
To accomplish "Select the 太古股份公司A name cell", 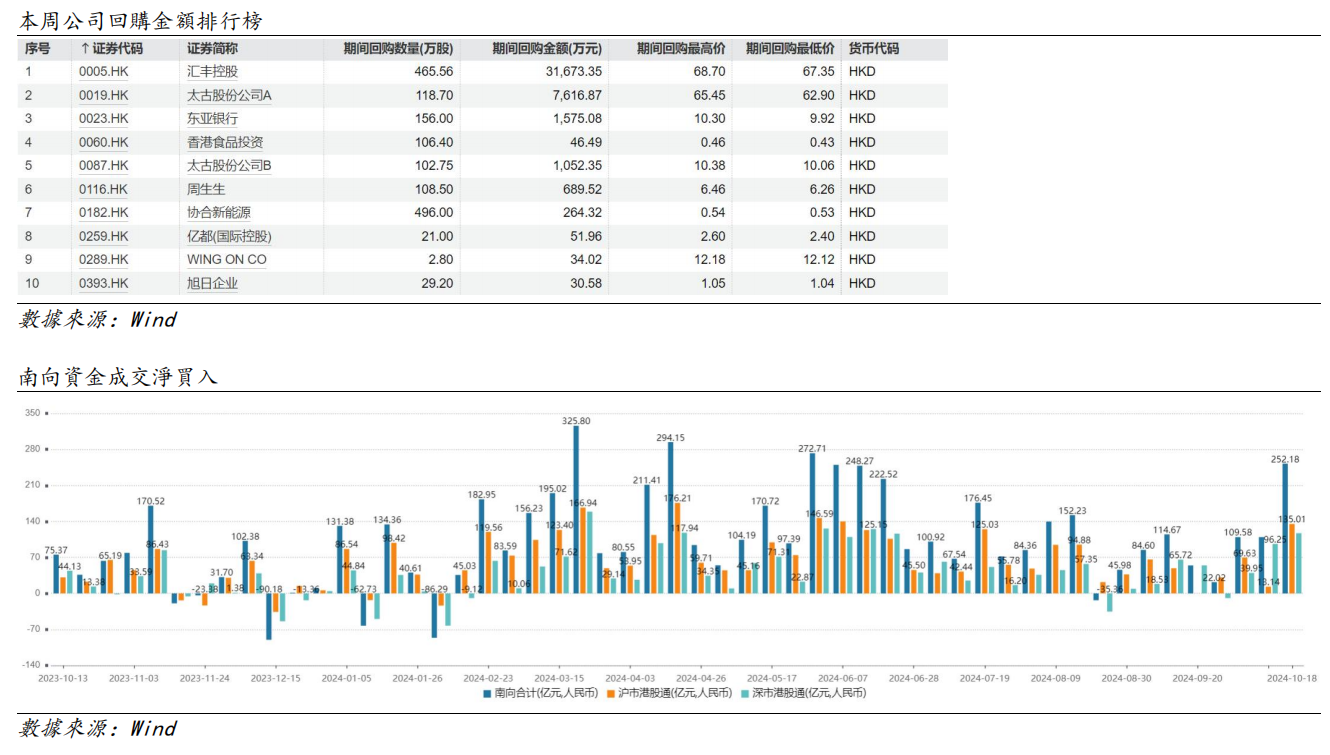I will 229,95.
